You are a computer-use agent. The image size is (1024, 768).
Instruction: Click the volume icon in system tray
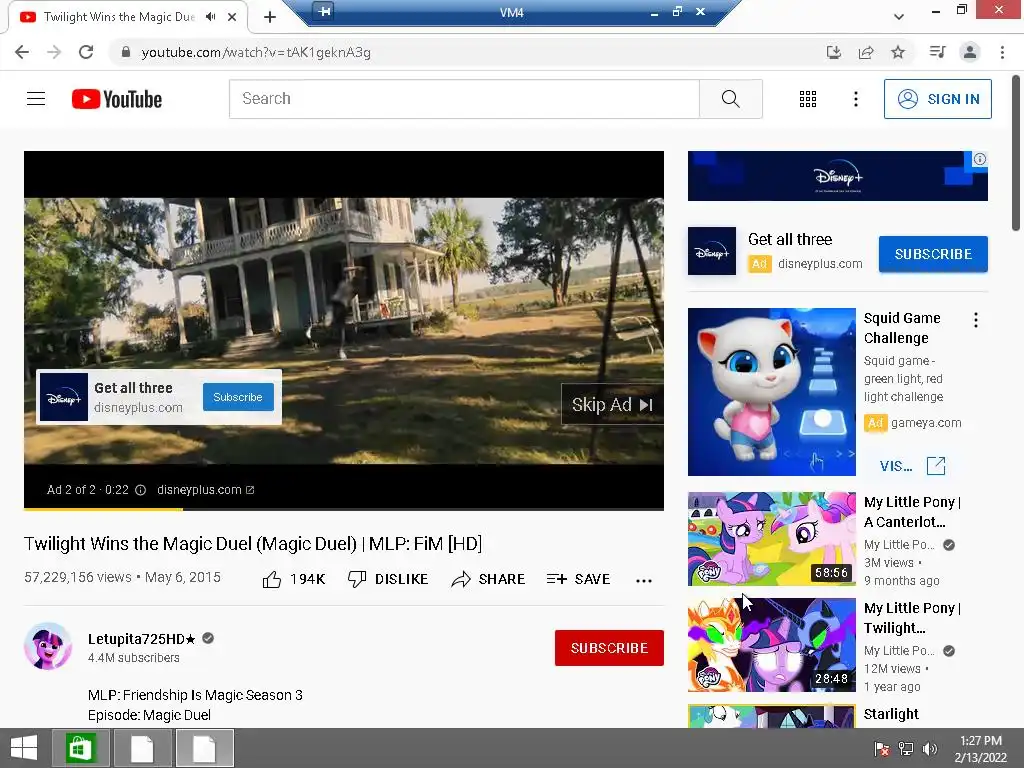930,749
